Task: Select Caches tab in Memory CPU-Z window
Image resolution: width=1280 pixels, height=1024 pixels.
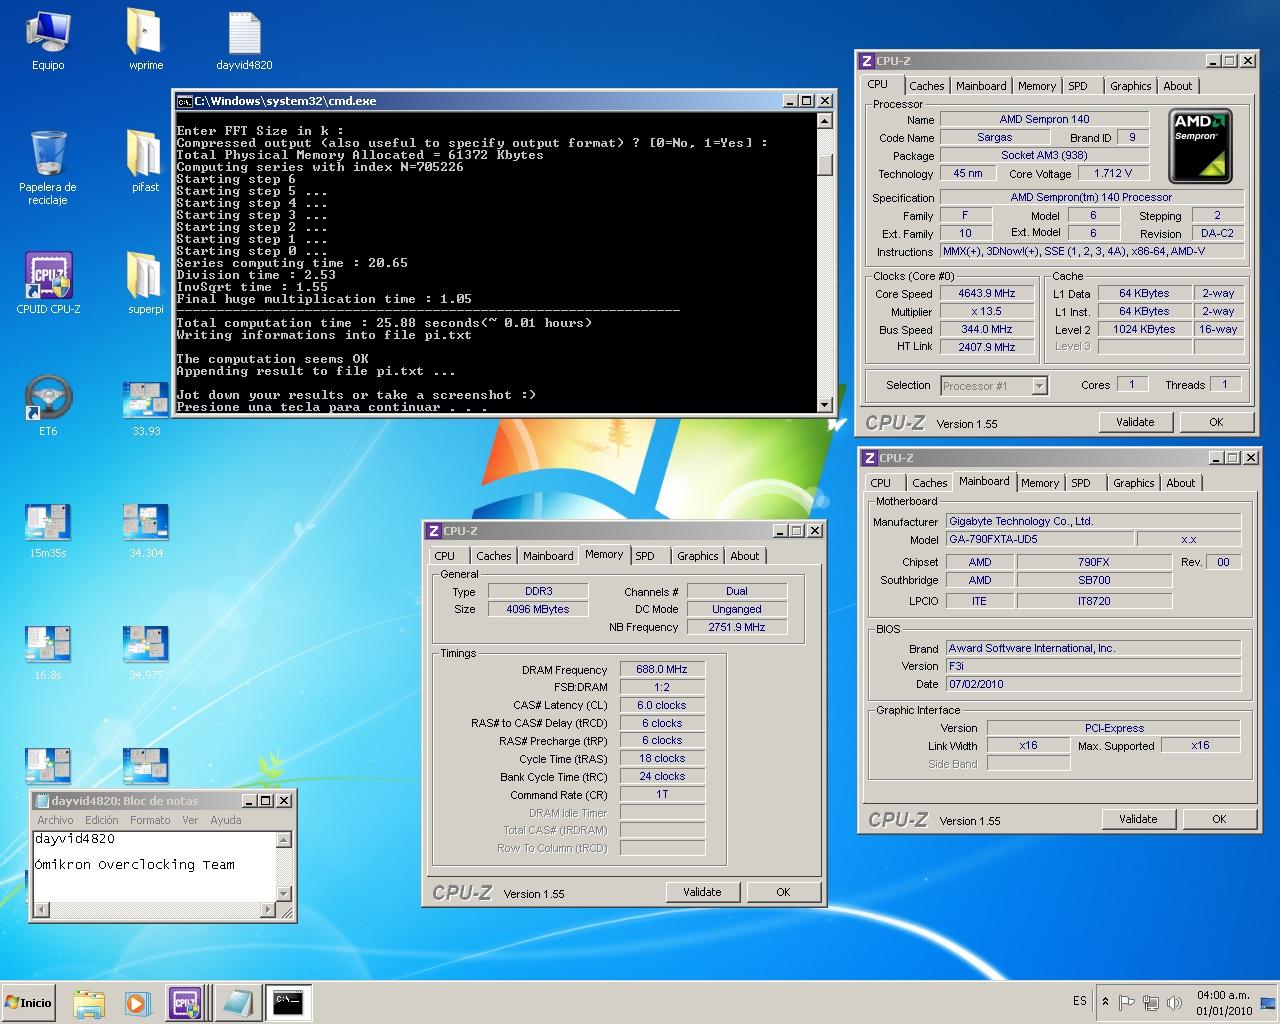Action: pos(494,556)
